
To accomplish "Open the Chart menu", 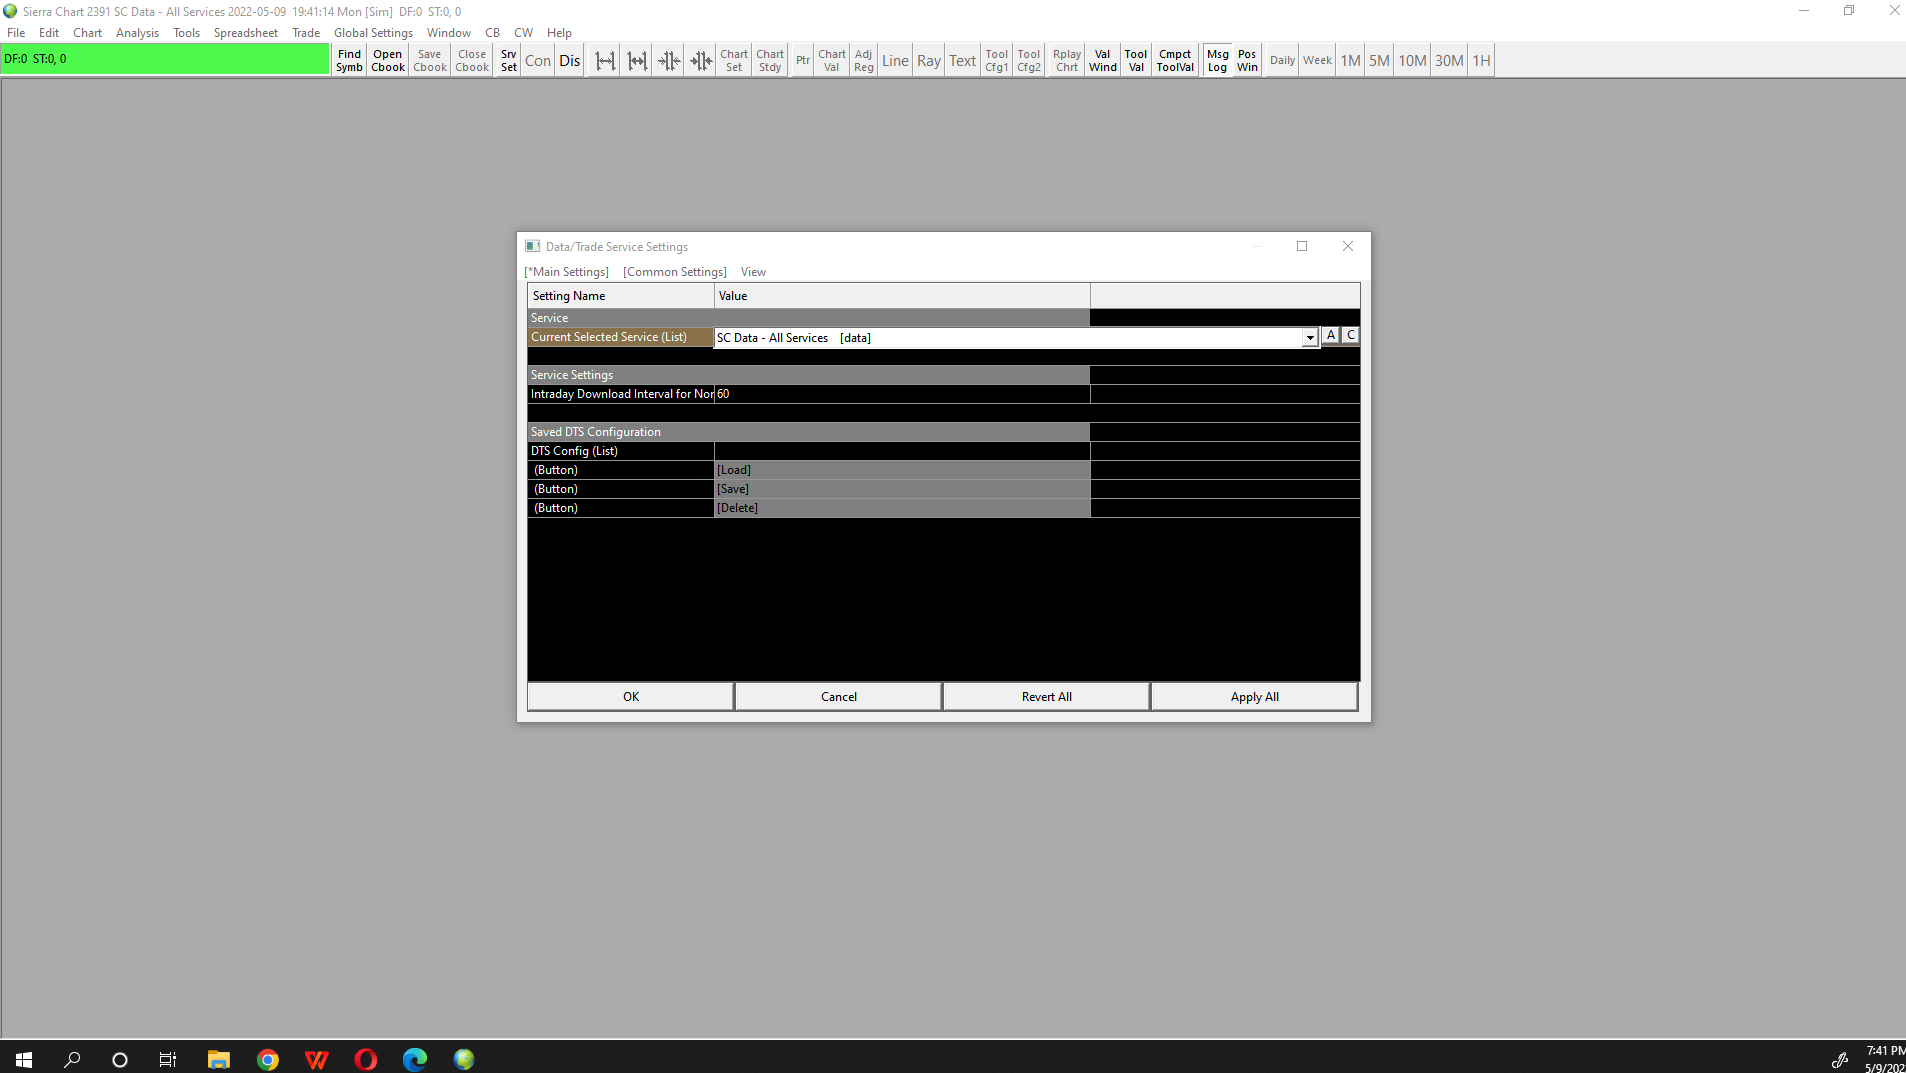I will click(87, 33).
